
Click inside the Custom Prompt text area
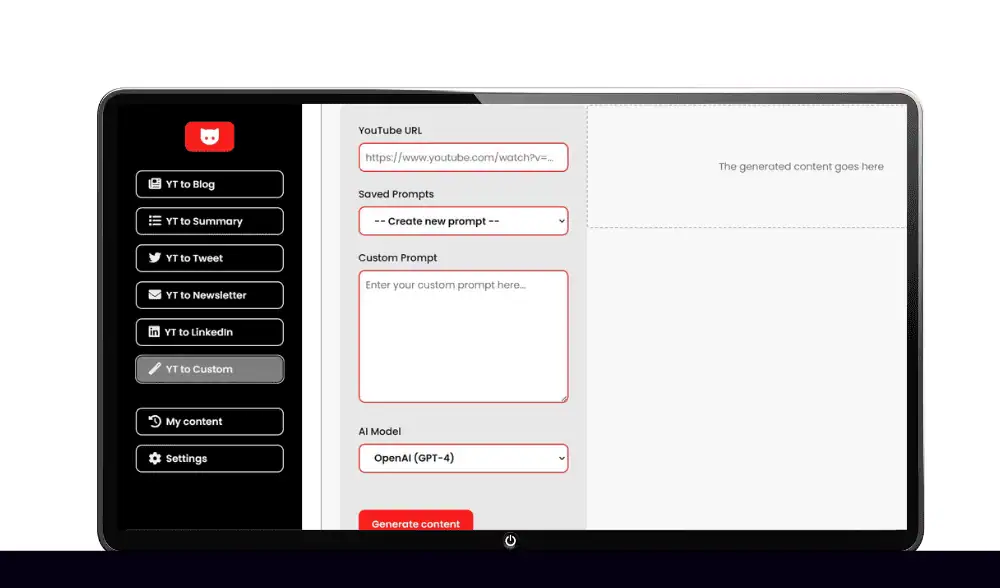pyautogui.click(x=463, y=336)
